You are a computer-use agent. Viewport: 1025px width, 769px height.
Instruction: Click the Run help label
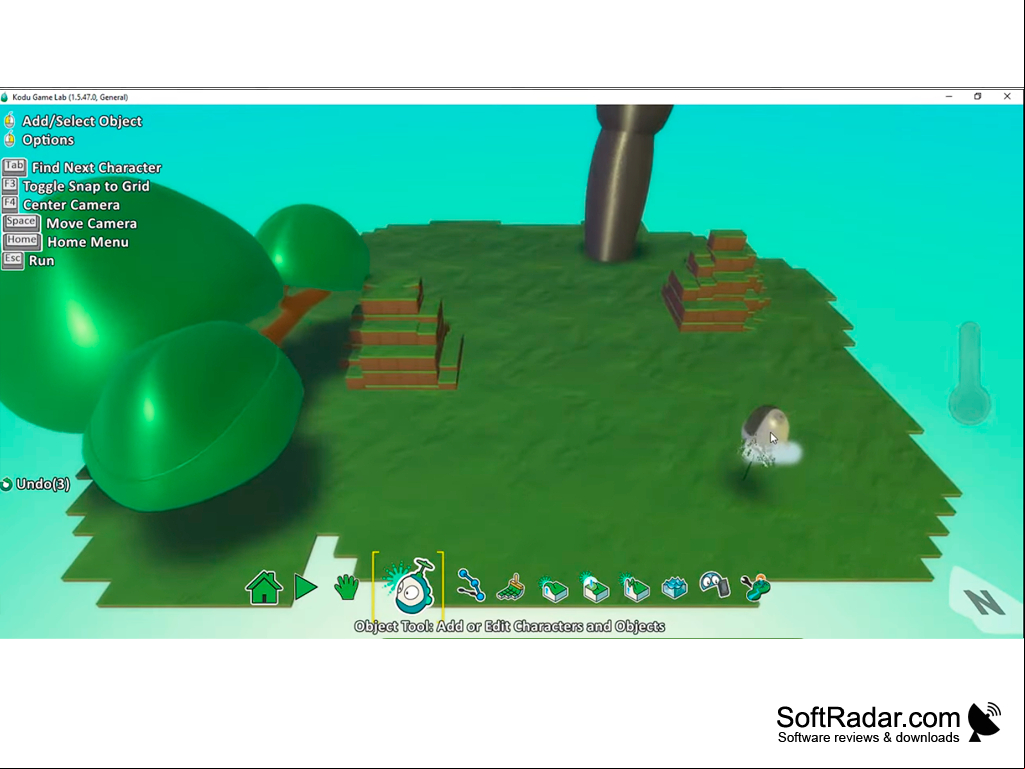click(x=41, y=260)
